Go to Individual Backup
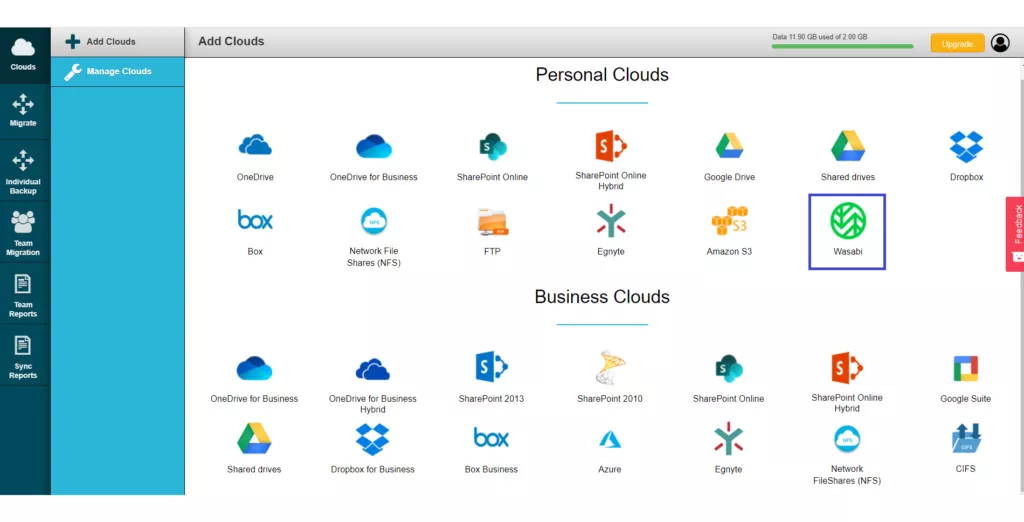Screen dimensions: 1024x522 pyautogui.click(x=24, y=171)
